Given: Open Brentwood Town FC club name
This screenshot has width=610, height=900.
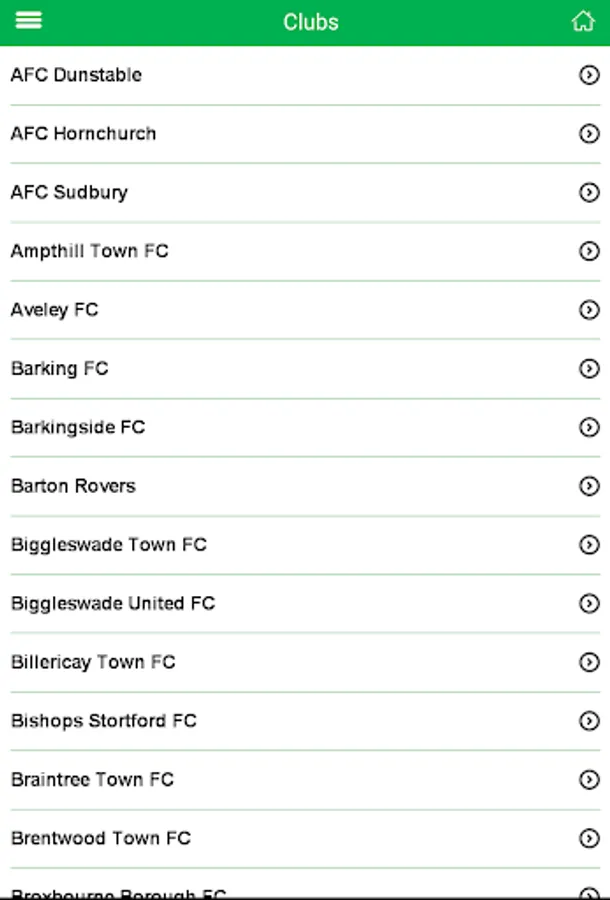Looking at the screenshot, I should [x=101, y=838].
